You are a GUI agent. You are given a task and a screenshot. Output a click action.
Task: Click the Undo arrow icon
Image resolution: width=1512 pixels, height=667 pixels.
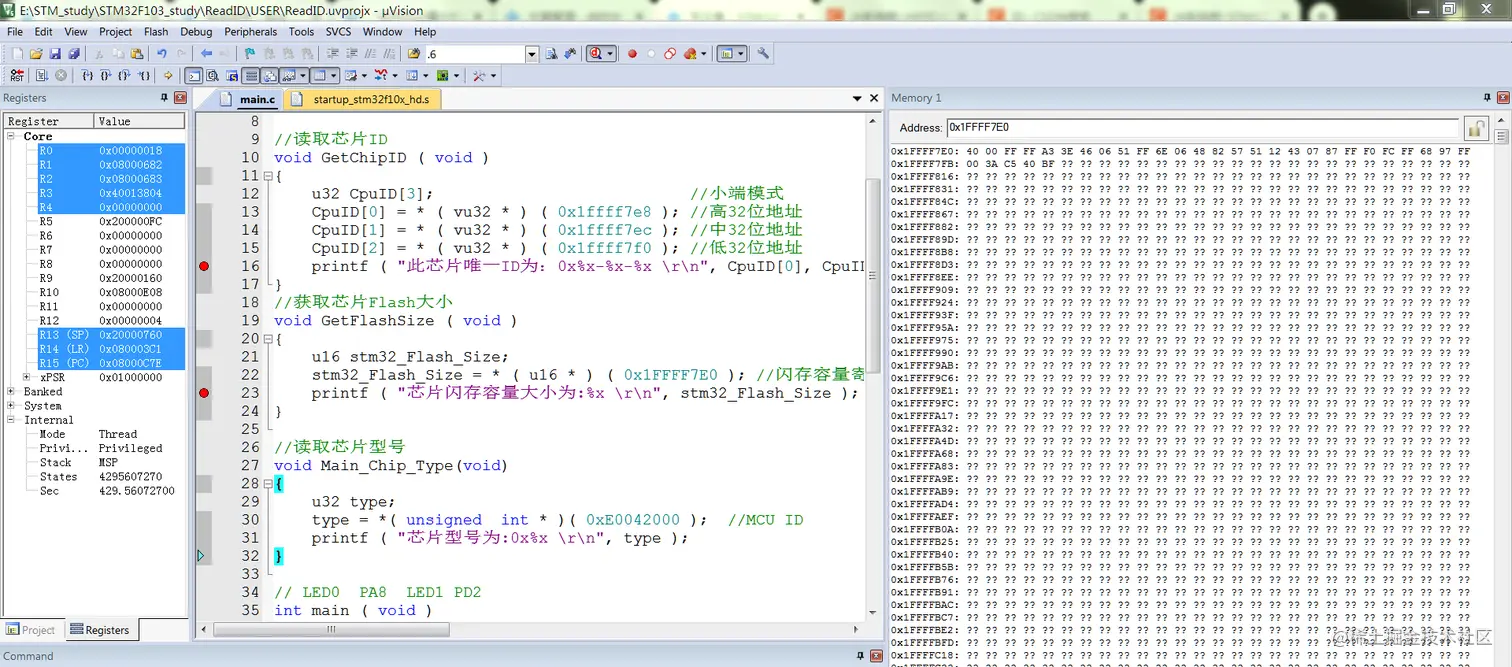(x=162, y=54)
